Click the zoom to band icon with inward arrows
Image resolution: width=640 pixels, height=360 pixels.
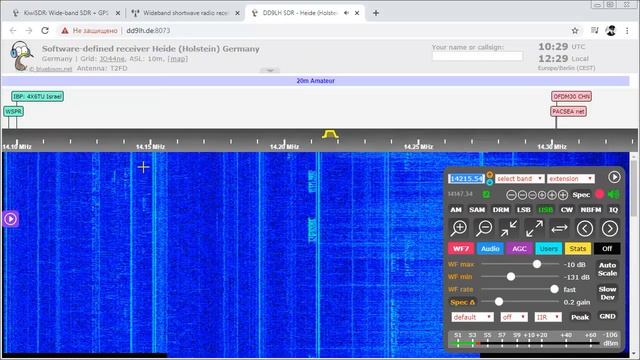pyautogui.click(x=509, y=228)
